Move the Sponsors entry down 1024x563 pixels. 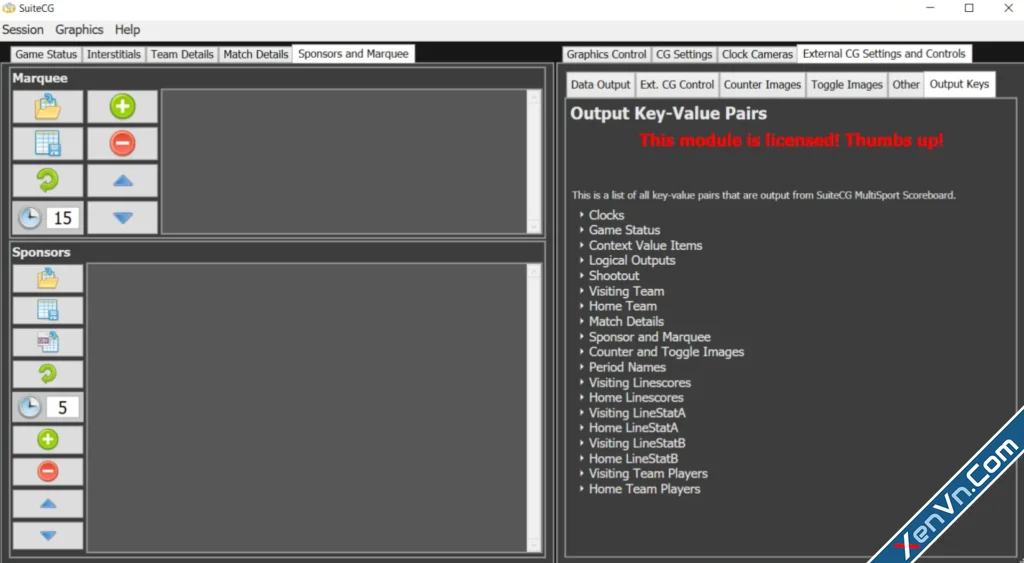(48, 536)
